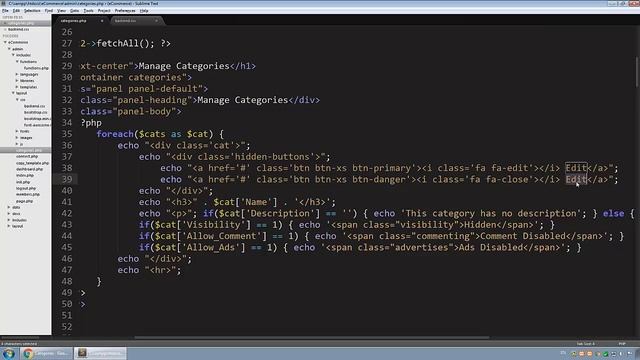Open the File menu

pos(5,11)
